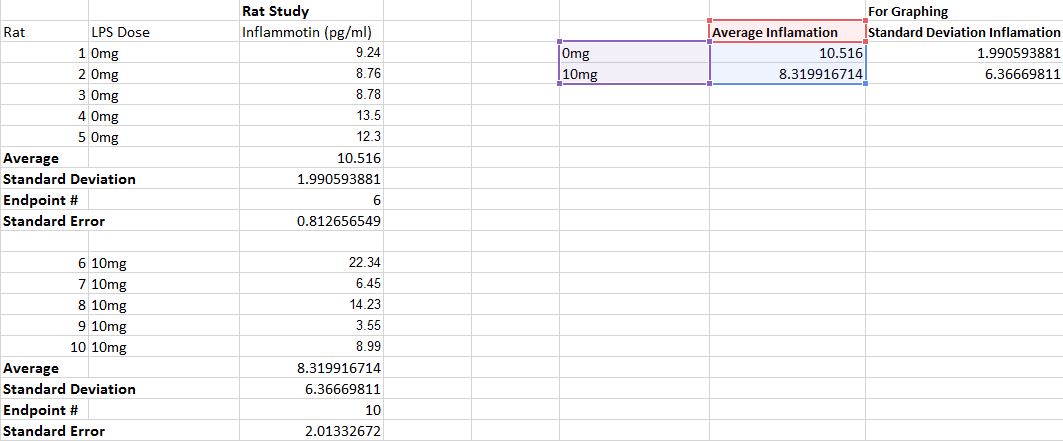
Task: Click the Endpoint # cell showing 10
Action: tap(310, 410)
